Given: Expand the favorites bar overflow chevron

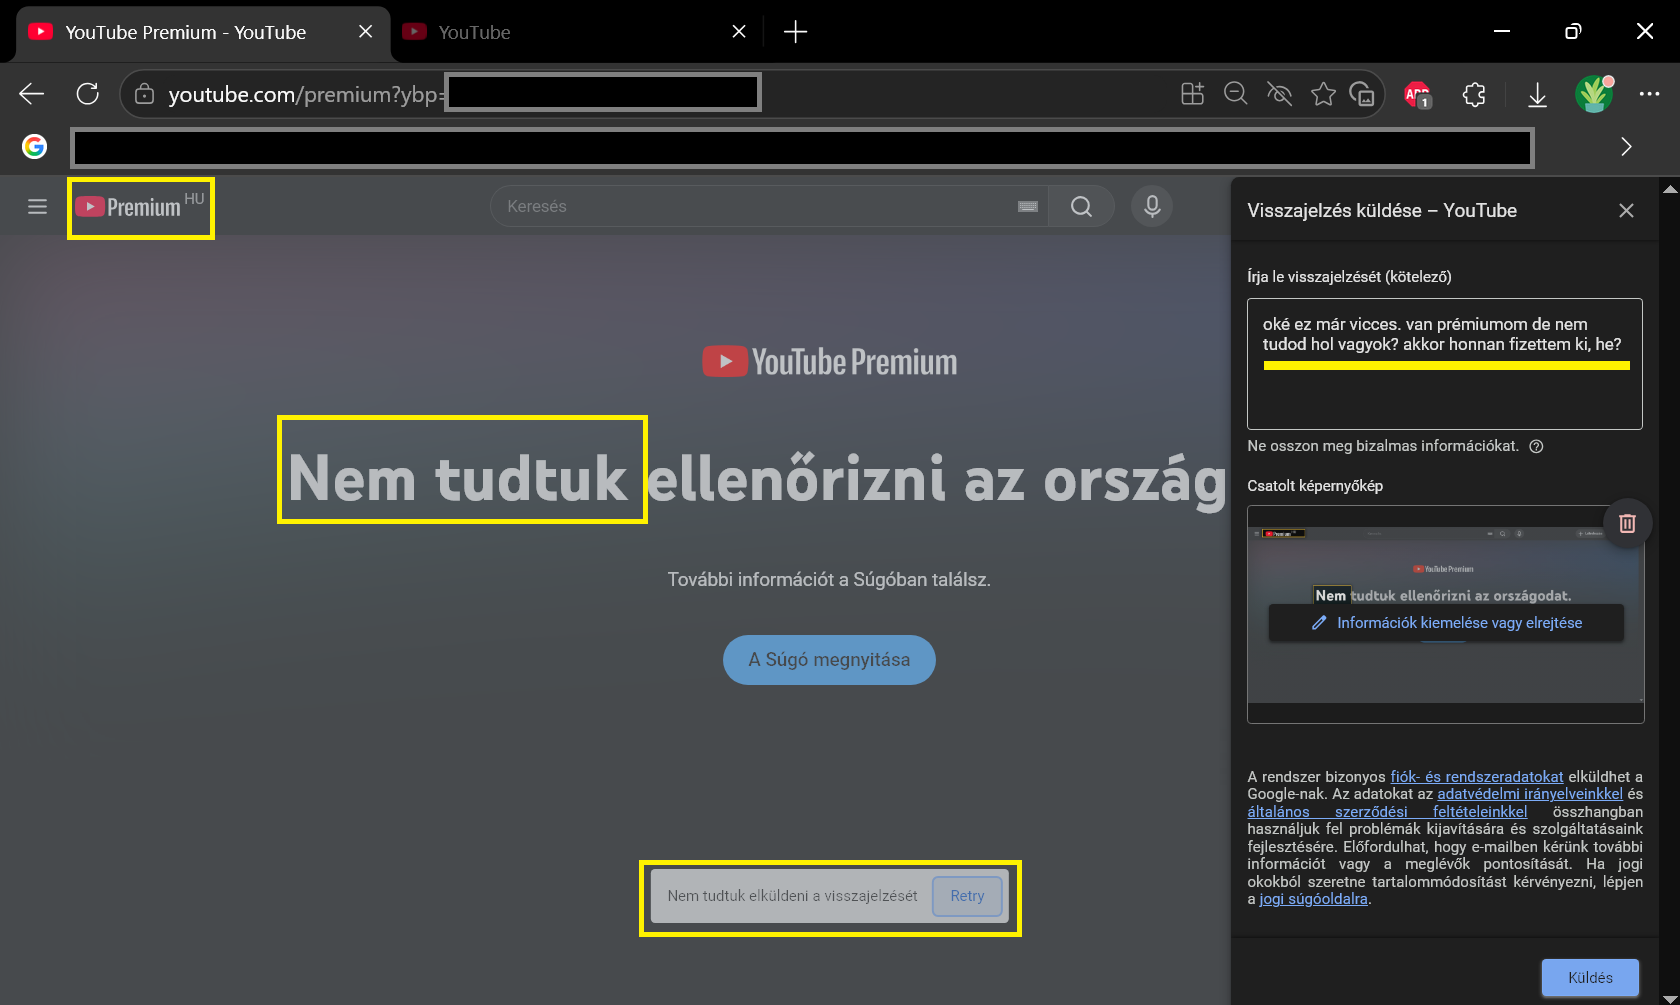Looking at the screenshot, I should pos(1626,147).
